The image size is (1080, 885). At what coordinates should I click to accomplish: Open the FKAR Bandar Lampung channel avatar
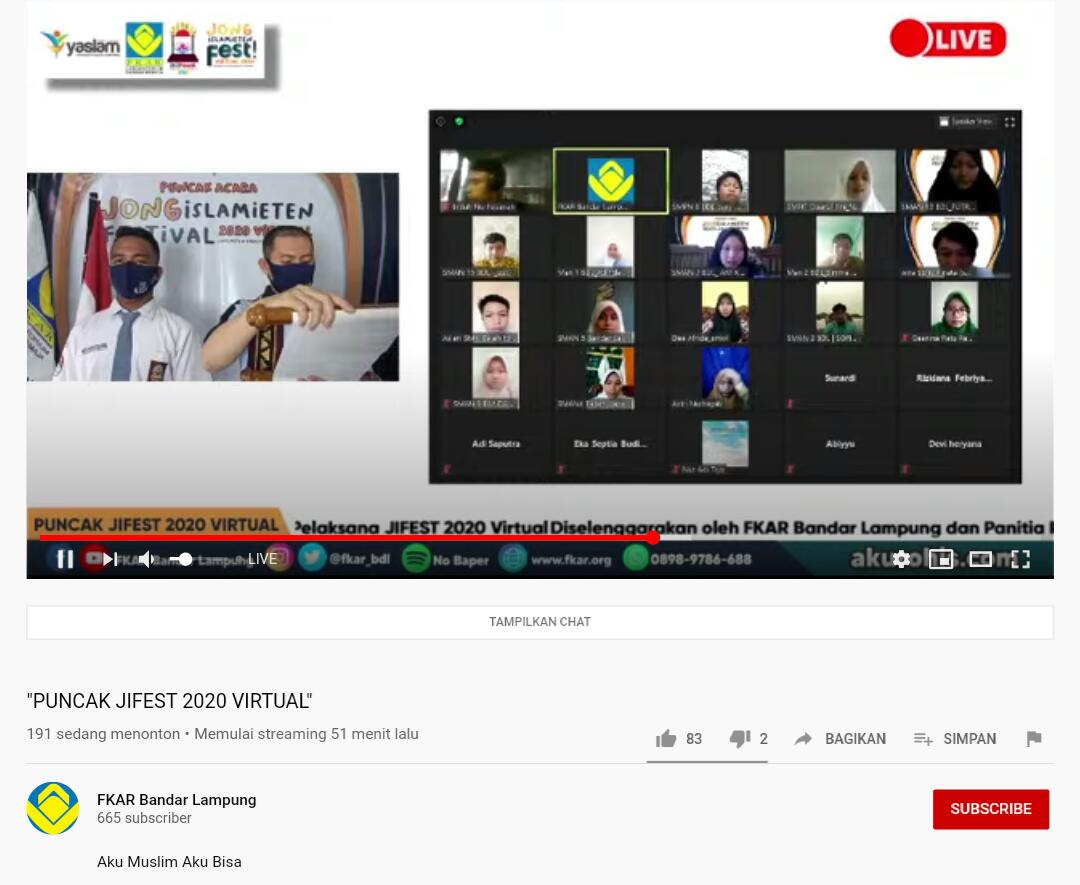(x=53, y=808)
